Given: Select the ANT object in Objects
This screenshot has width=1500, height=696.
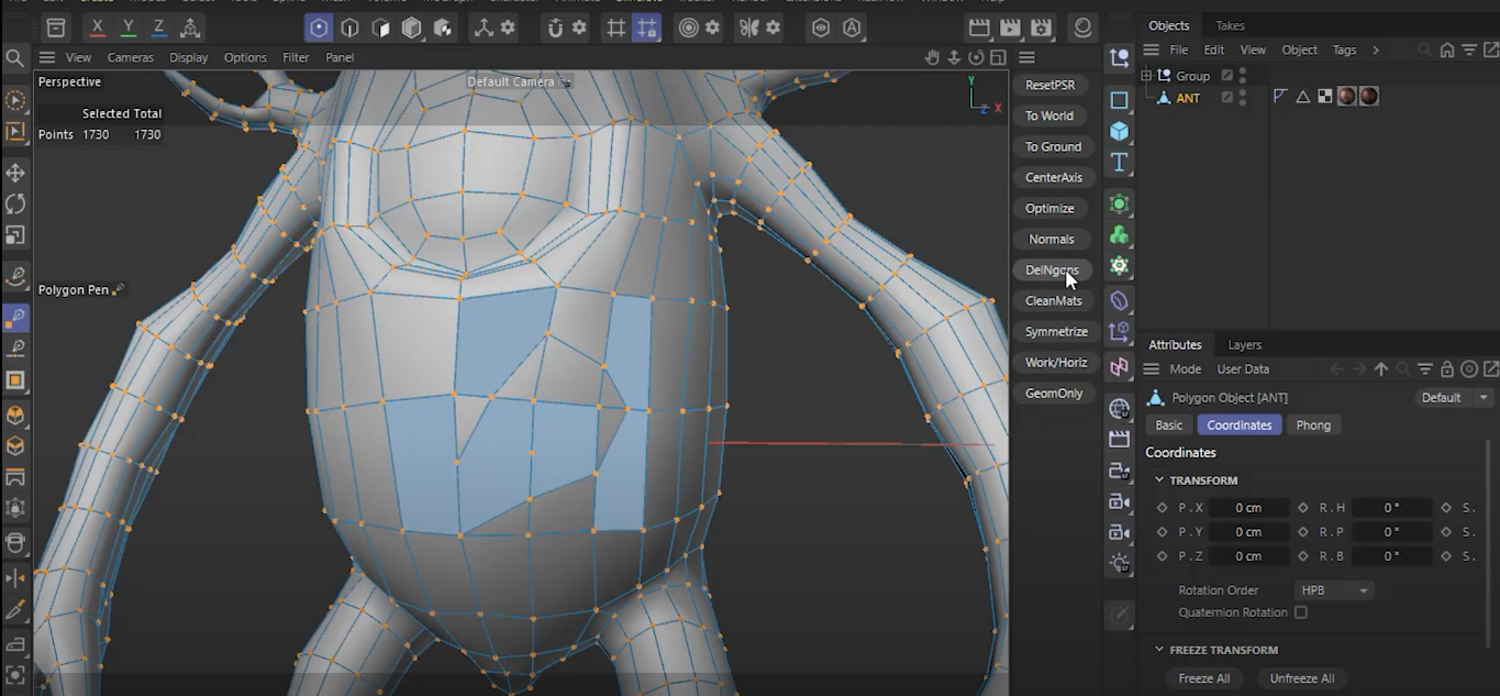Looking at the screenshot, I should pyautogui.click(x=1188, y=98).
